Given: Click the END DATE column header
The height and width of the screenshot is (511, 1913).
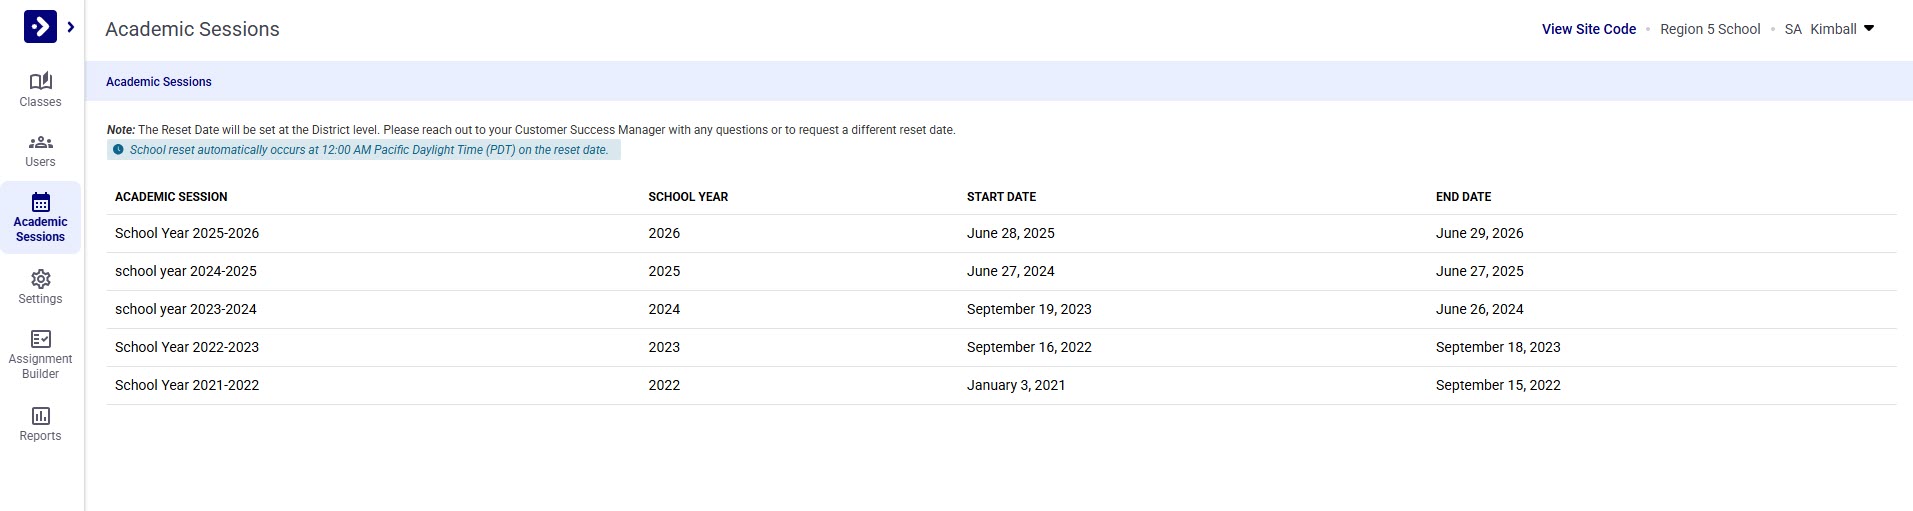Looking at the screenshot, I should [1463, 197].
